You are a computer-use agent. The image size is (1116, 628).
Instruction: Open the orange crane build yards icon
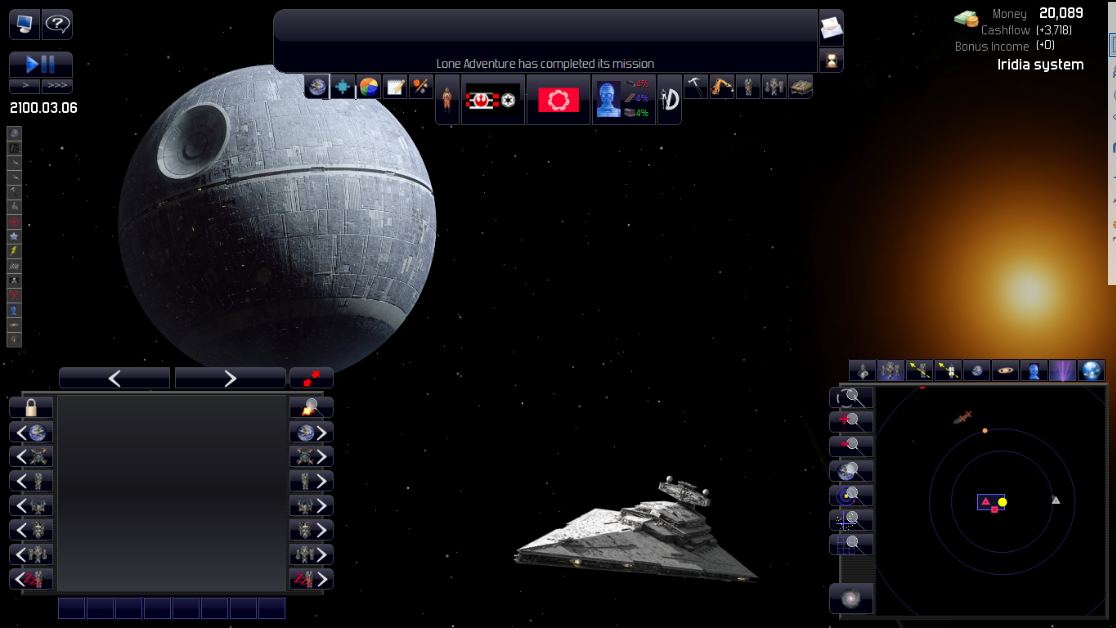(x=722, y=87)
